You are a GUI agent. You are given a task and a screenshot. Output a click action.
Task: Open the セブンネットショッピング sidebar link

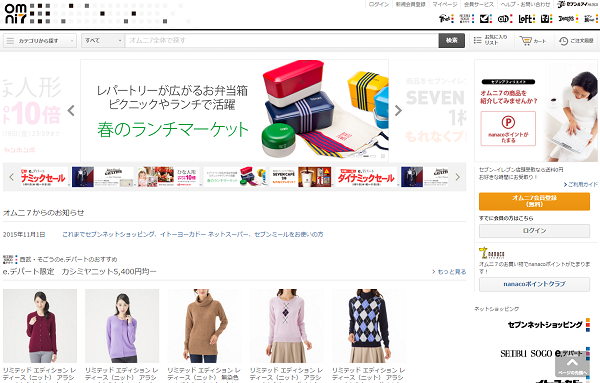549,325
